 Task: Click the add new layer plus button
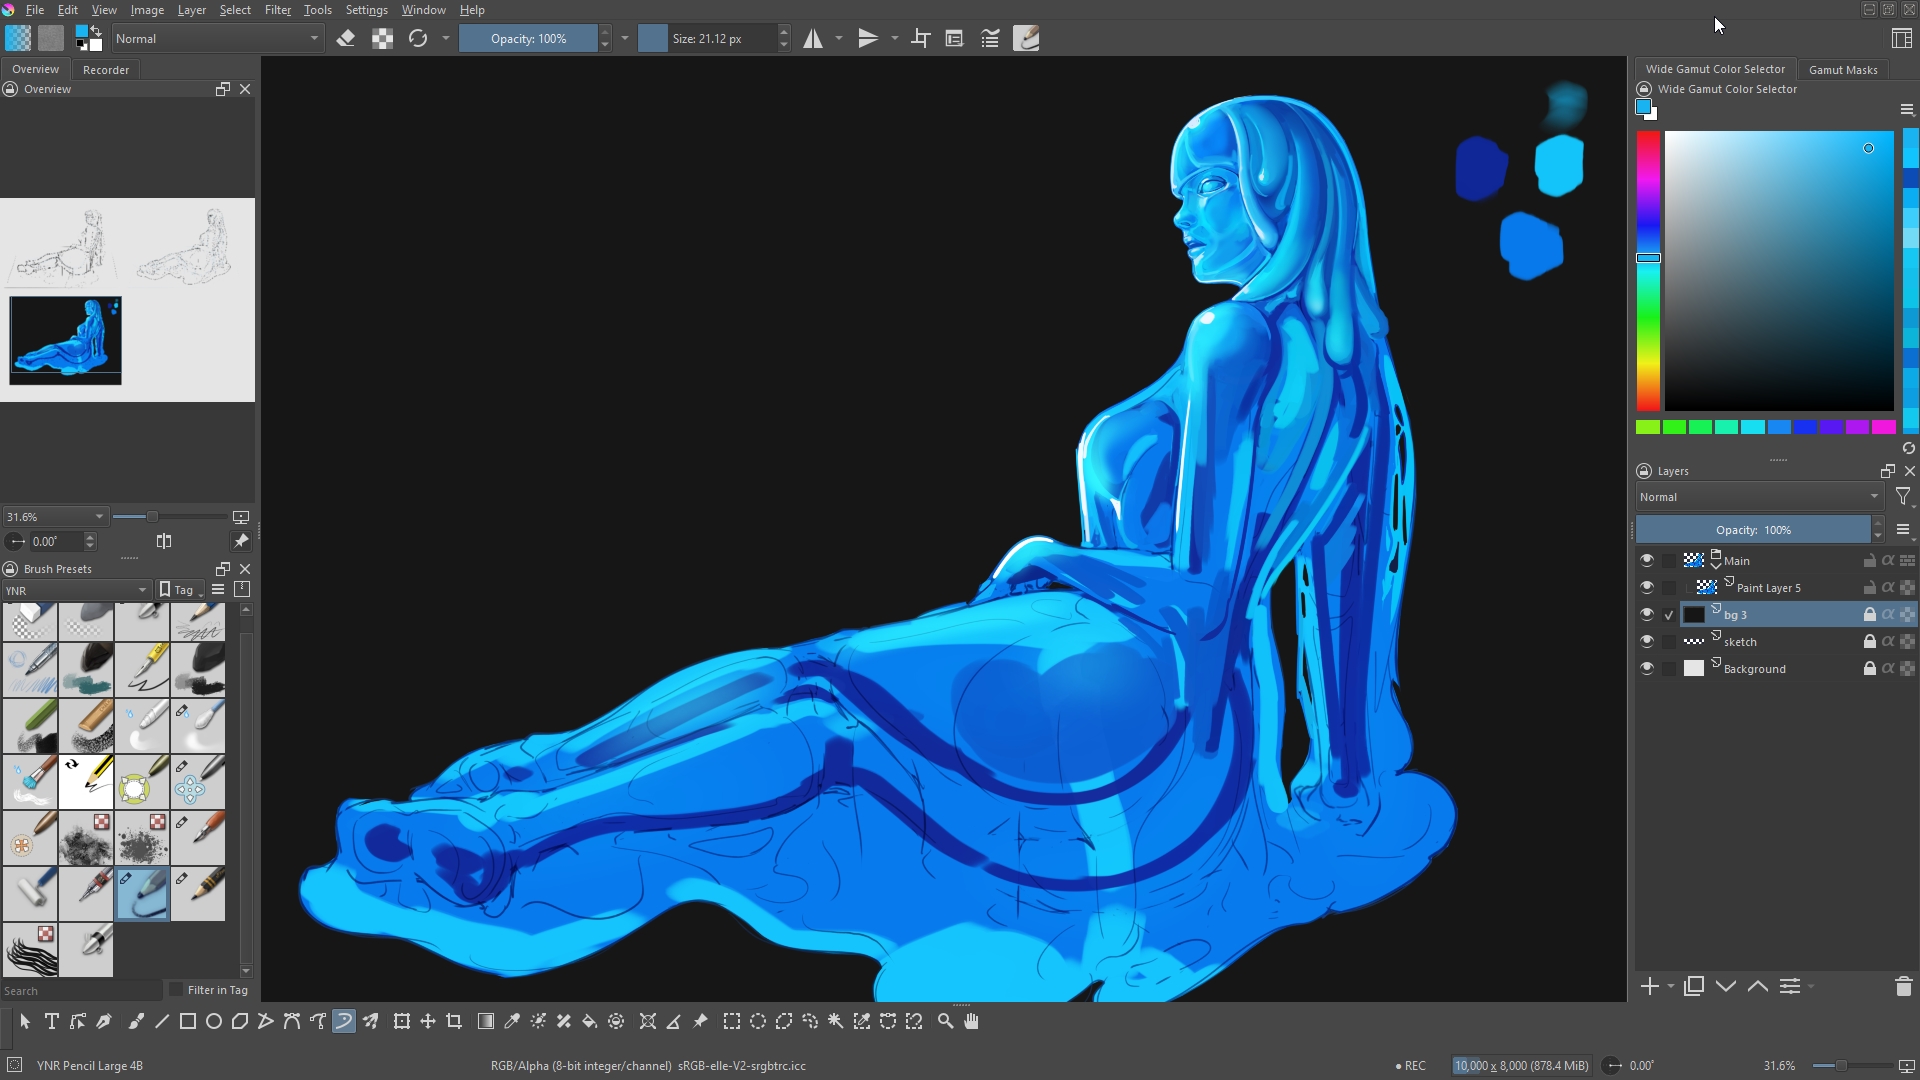click(1650, 987)
